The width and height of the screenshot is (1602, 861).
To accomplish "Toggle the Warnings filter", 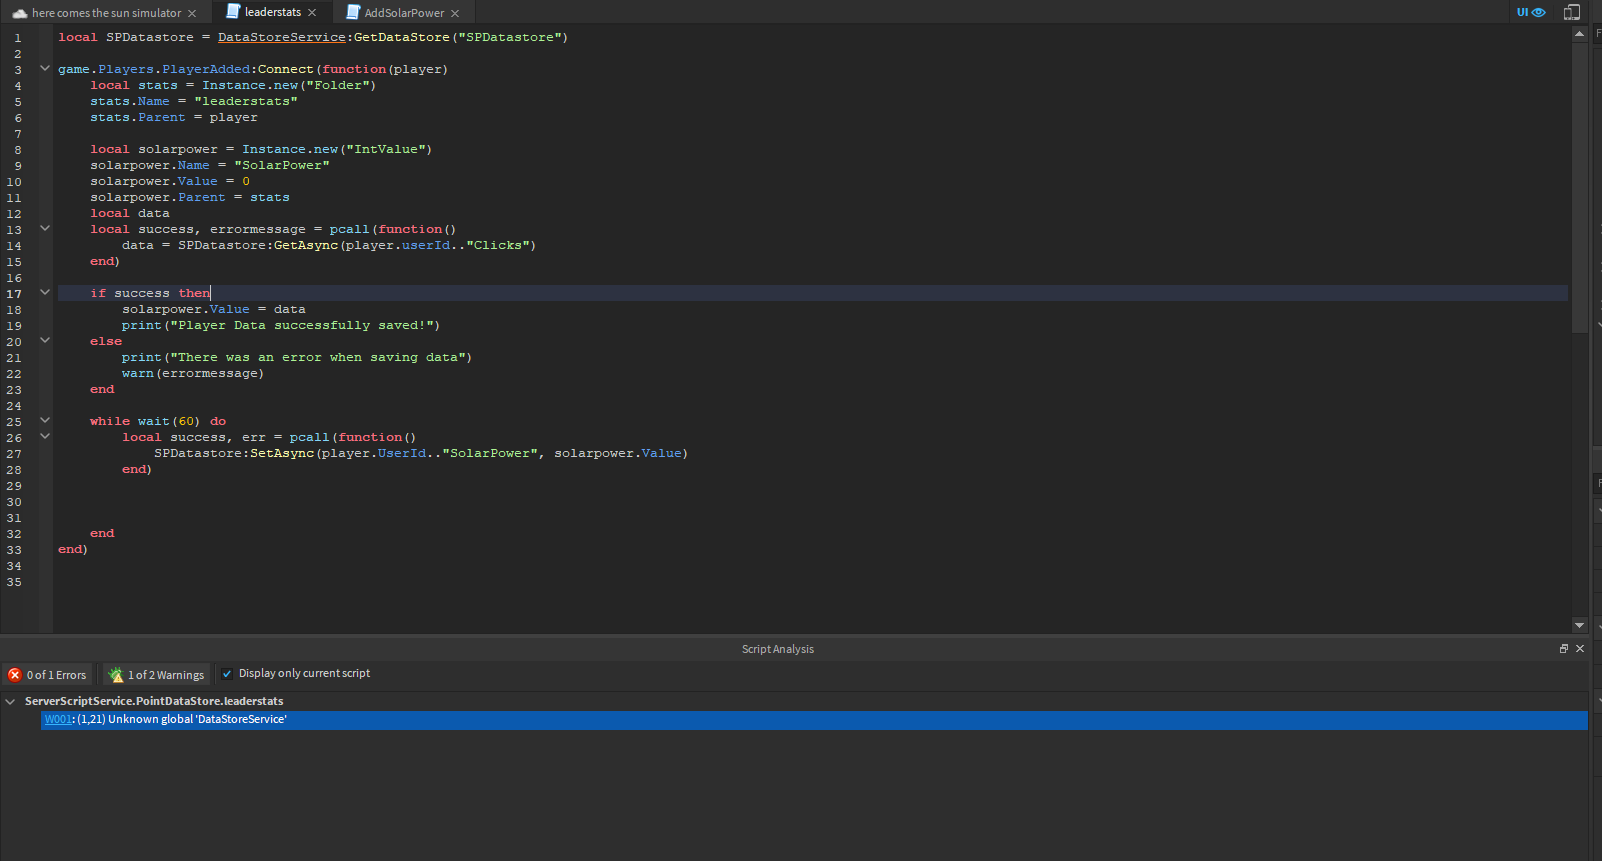I will click(157, 675).
